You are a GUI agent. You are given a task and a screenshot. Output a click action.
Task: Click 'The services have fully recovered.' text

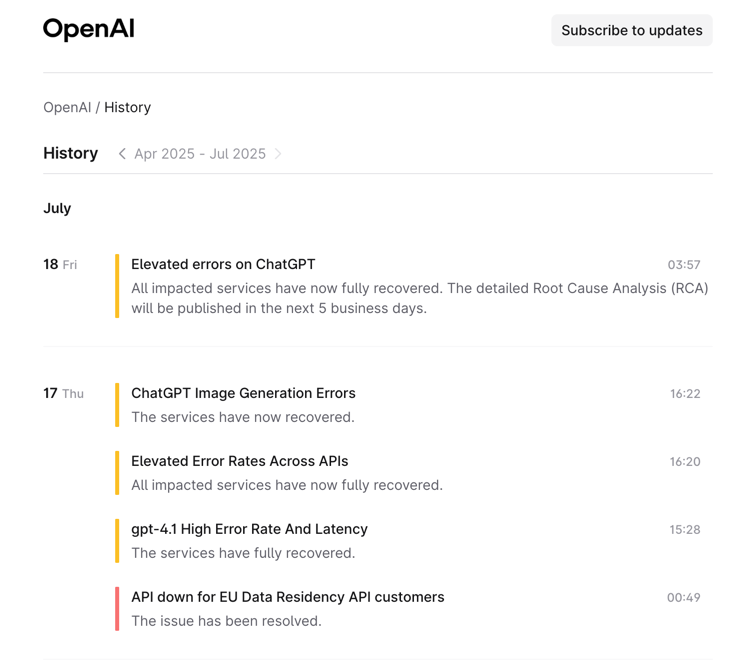point(243,553)
